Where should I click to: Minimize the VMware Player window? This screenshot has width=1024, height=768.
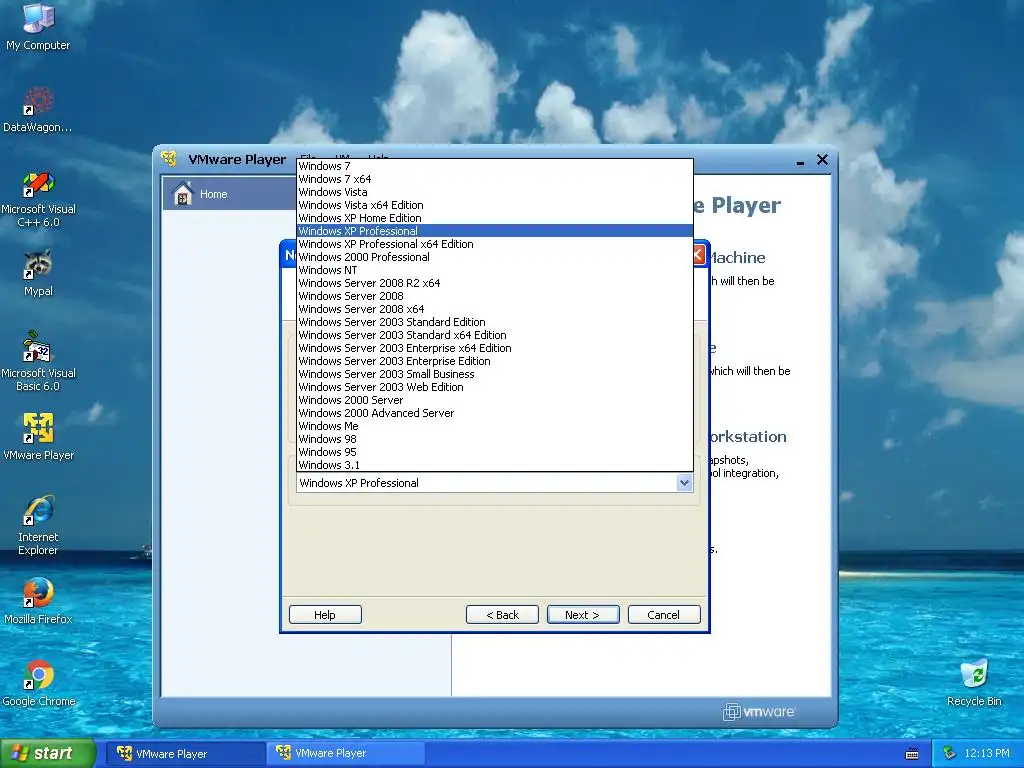(800, 161)
